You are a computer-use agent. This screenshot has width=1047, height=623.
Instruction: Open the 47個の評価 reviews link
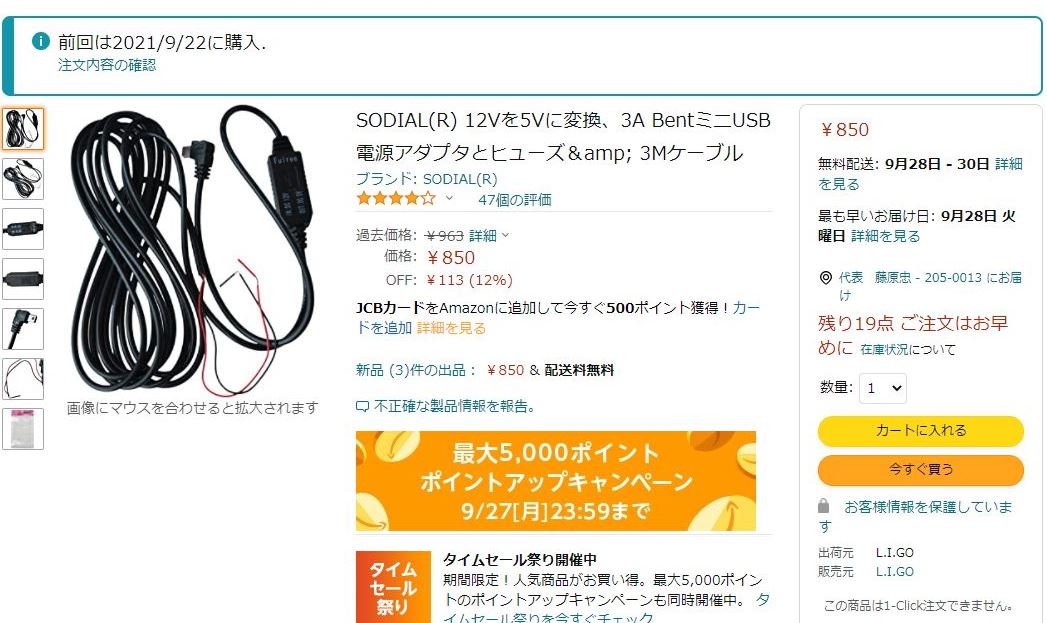coord(515,200)
